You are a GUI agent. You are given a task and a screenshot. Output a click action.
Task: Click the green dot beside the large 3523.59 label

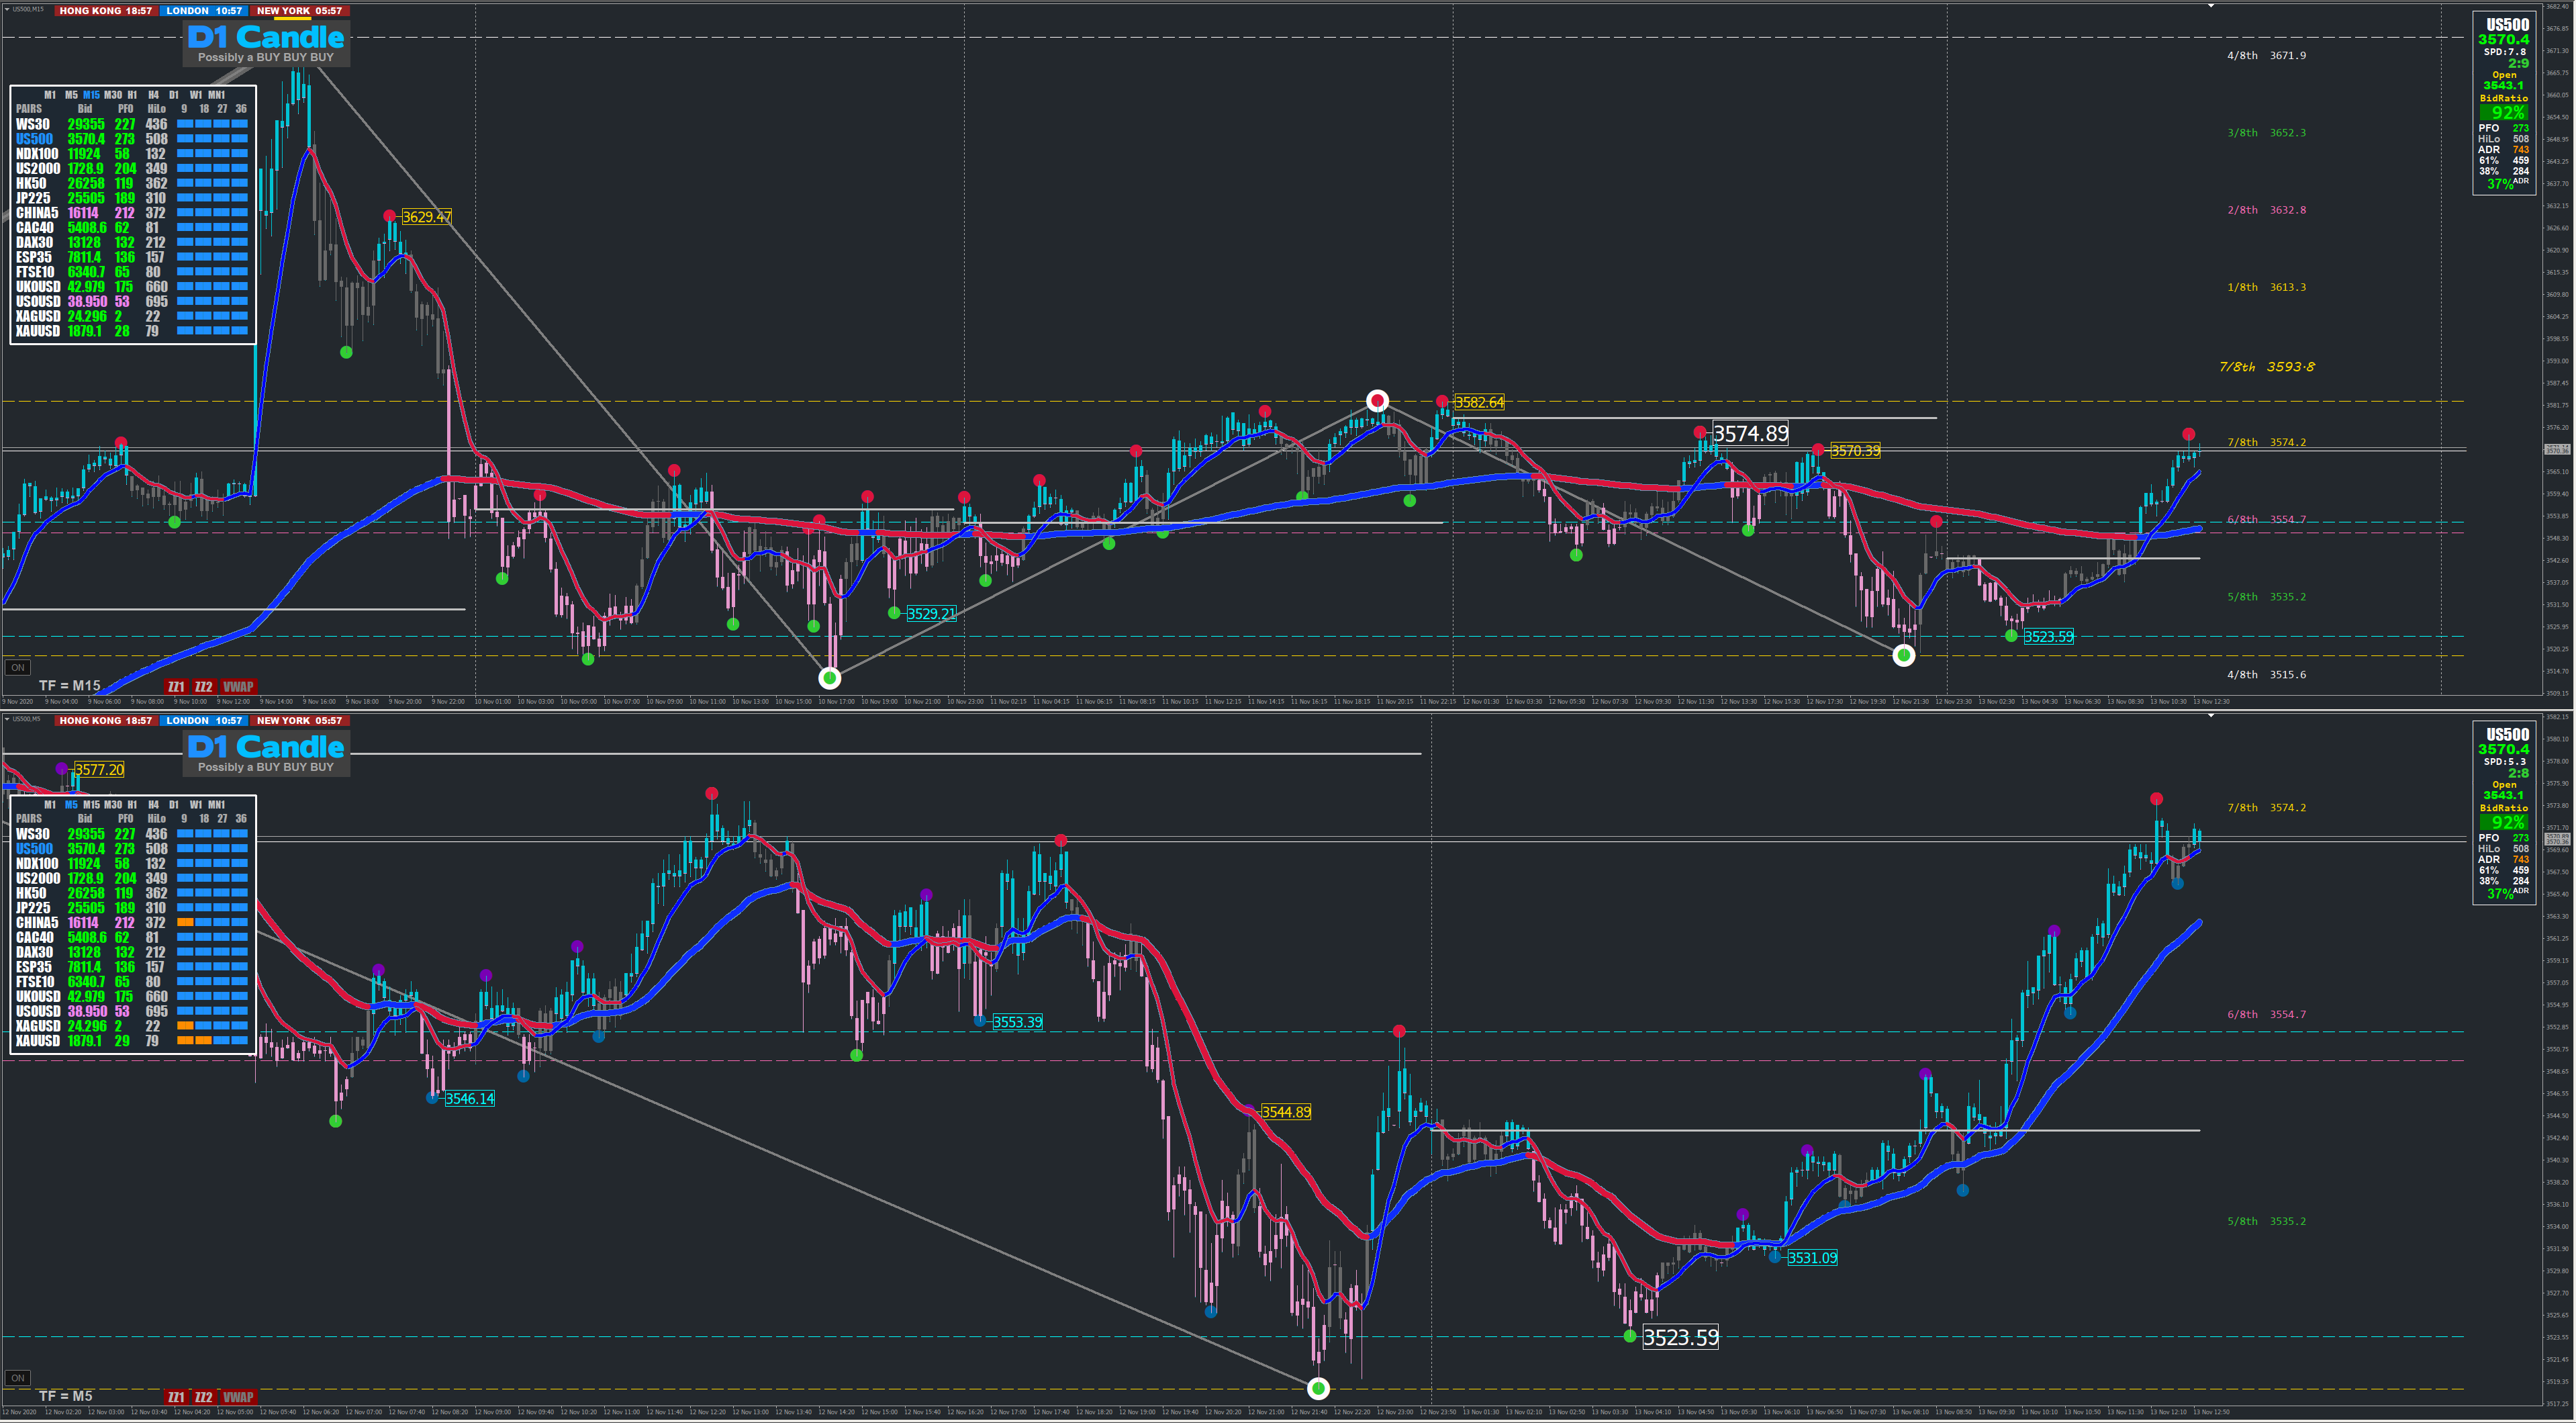point(1630,1336)
